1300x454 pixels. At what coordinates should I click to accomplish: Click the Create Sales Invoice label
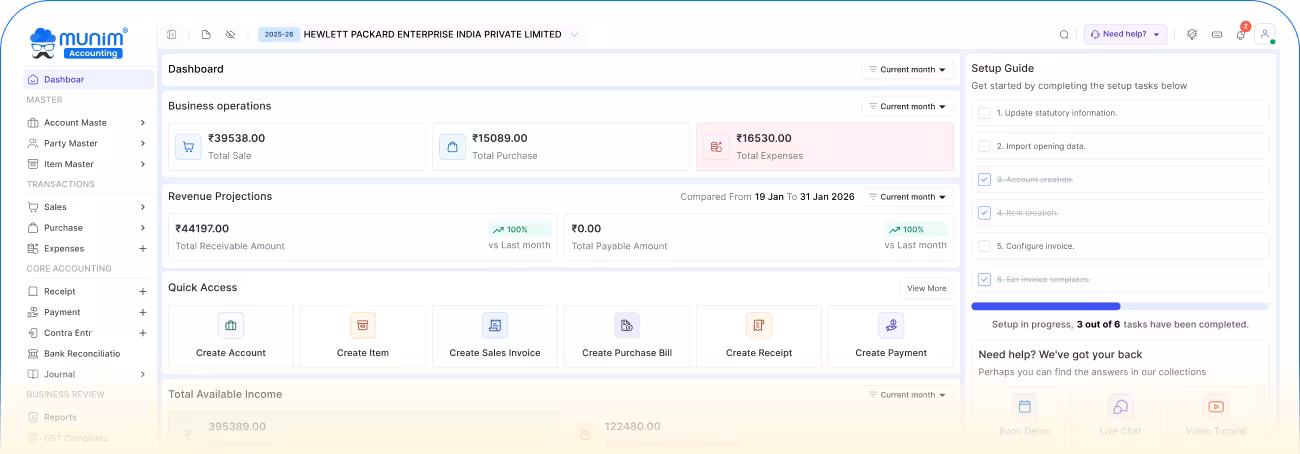click(x=495, y=353)
